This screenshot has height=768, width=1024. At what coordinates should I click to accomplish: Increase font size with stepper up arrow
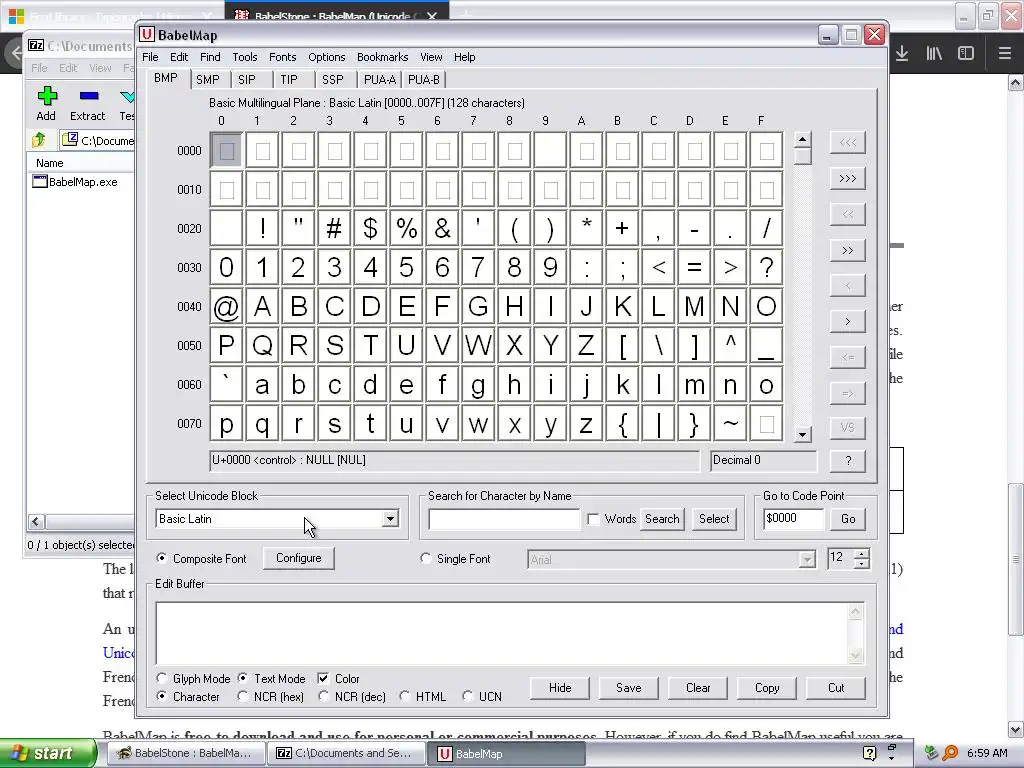click(862, 554)
